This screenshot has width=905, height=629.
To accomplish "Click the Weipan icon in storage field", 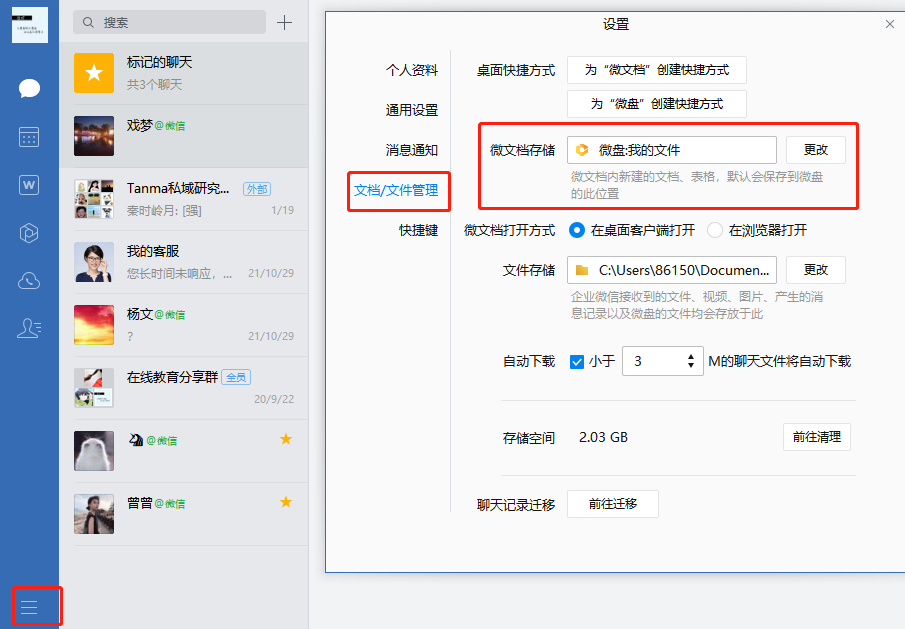I will click(582, 150).
